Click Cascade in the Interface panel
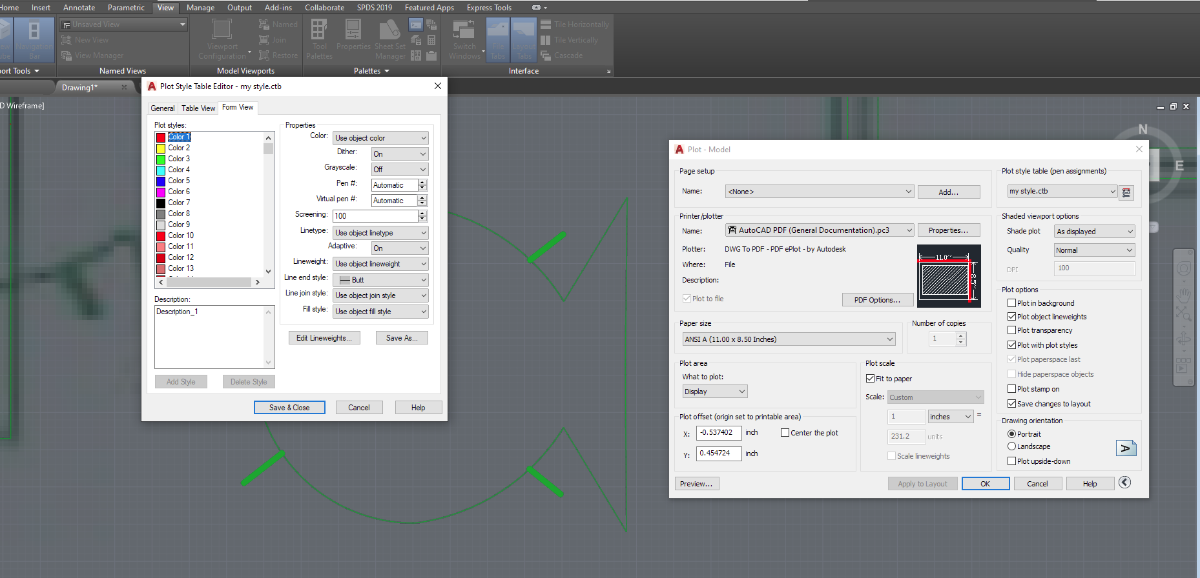This screenshot has width=1200, height=578. (562, 54)
